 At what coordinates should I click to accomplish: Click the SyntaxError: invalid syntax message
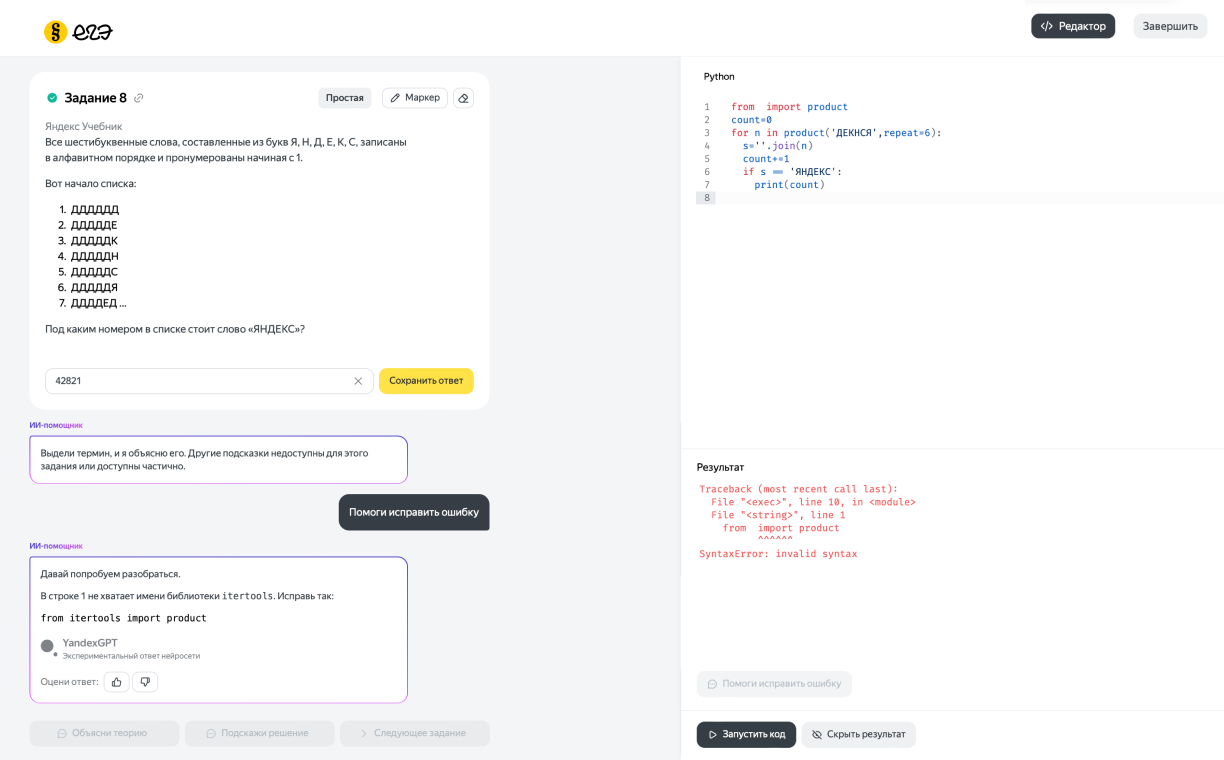778,554
